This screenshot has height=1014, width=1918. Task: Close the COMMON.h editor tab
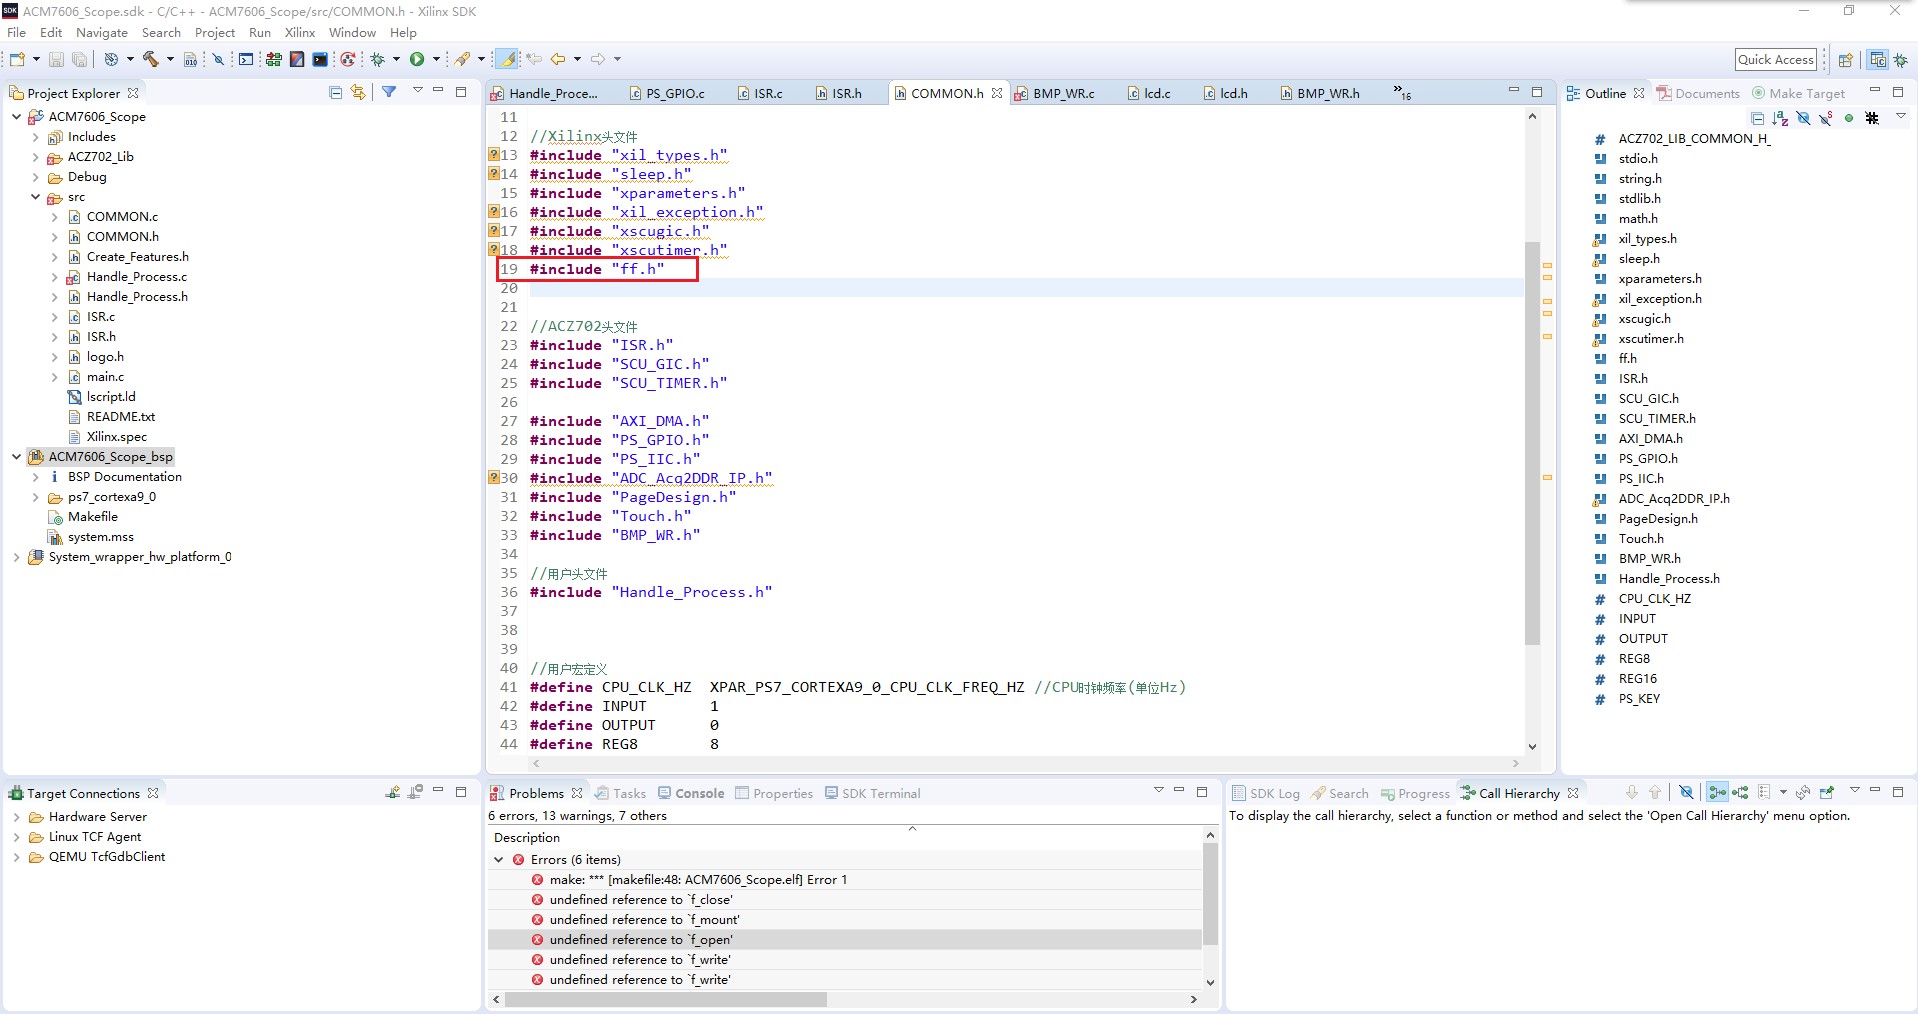click(997, 93)
